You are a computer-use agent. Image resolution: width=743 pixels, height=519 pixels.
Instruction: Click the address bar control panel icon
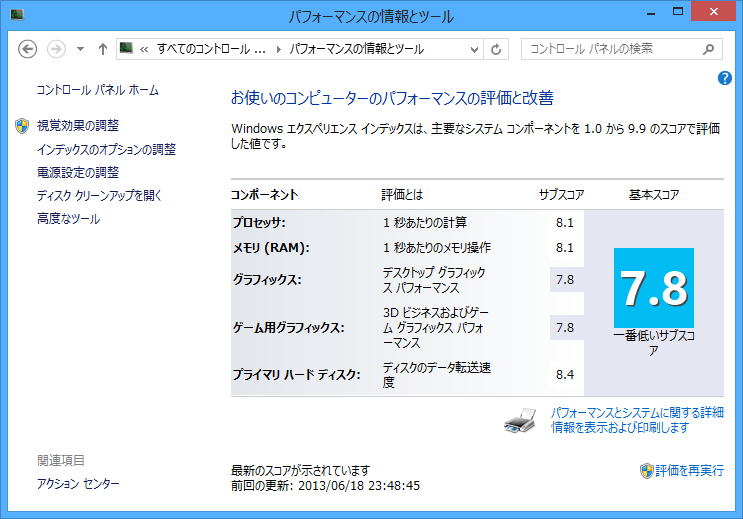(x=127, y=48)
